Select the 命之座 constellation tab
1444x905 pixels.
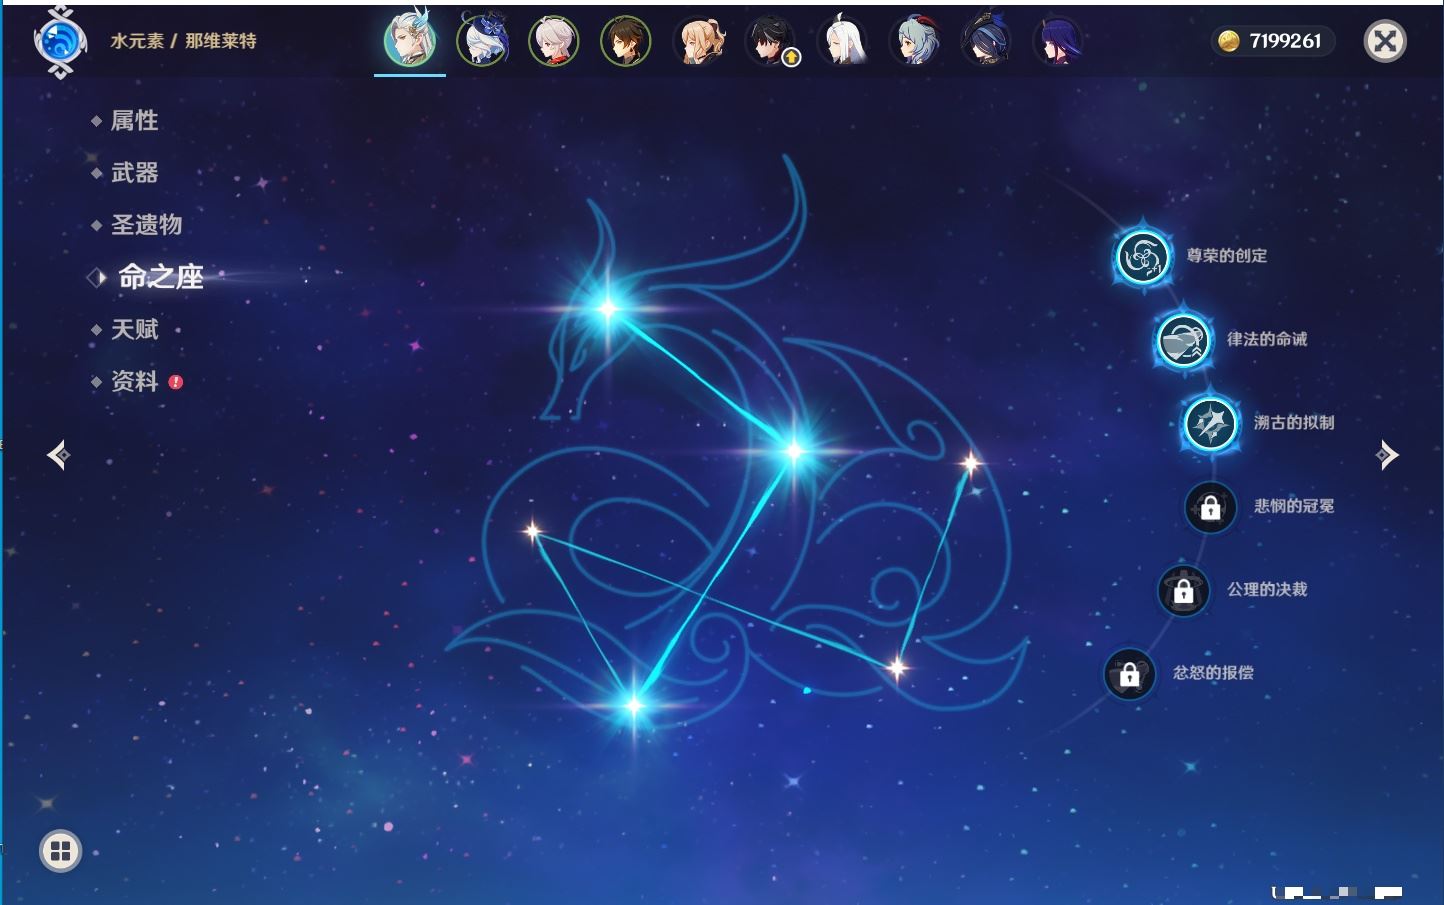click(x=160, y=277)
